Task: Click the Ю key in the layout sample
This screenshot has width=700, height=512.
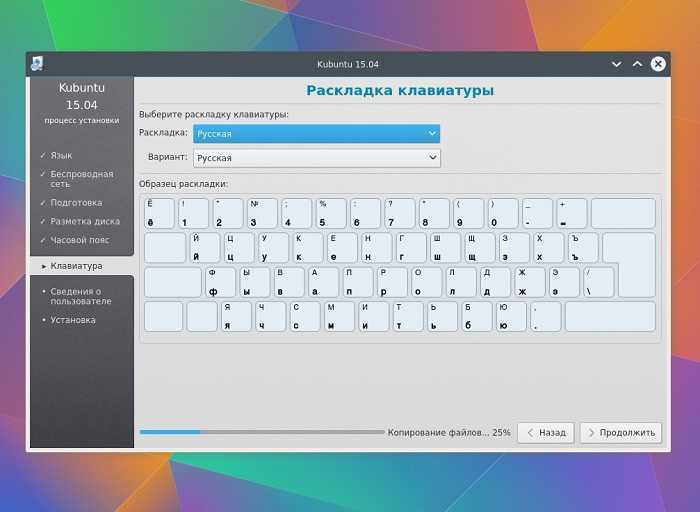Action: pyautogui.click(x=512, y=316)
